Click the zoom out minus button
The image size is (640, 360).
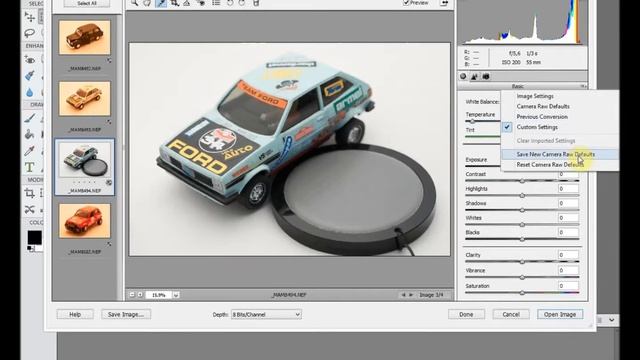[132, 295]
